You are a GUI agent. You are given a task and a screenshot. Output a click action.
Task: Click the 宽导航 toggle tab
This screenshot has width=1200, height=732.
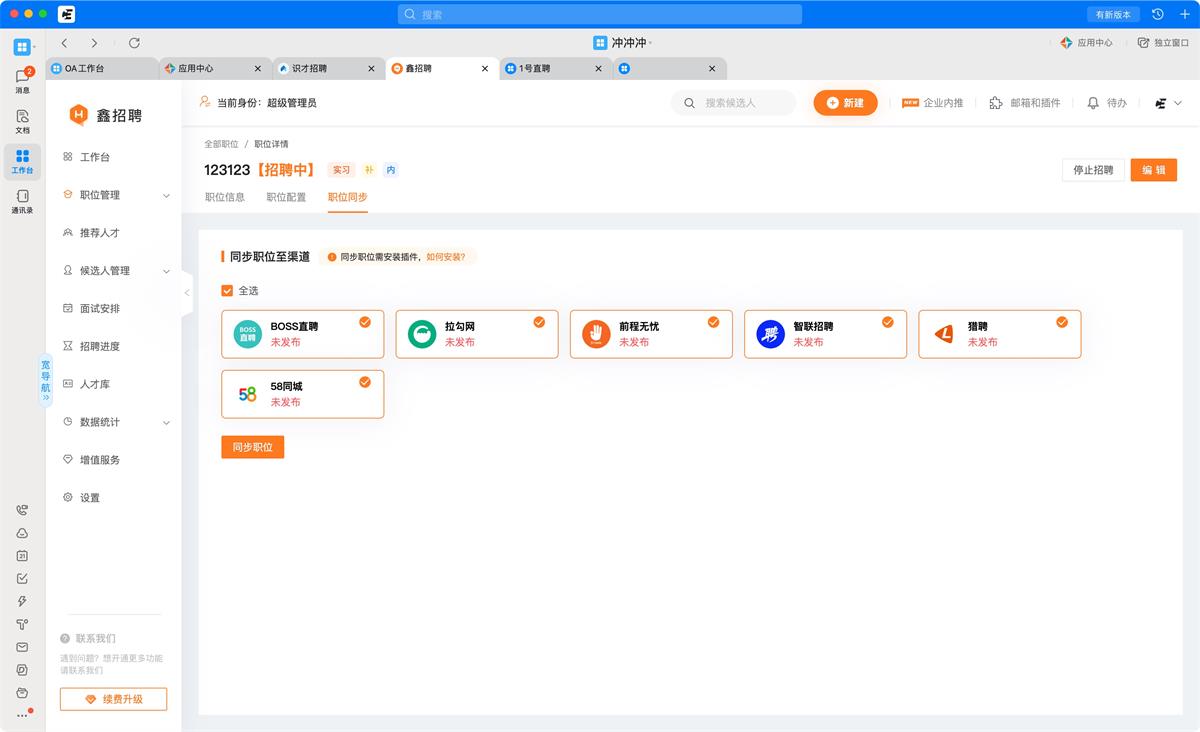45,380
